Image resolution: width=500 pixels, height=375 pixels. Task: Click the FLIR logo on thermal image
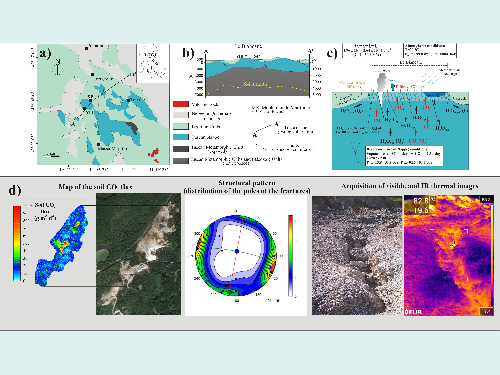click(x=413, y=312)
